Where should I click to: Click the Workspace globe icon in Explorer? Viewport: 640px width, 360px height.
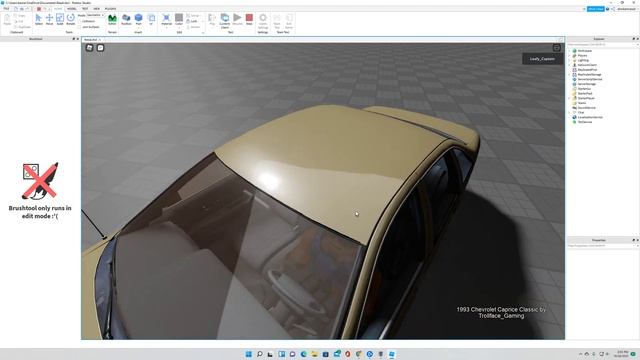click(x=574, y=51)
